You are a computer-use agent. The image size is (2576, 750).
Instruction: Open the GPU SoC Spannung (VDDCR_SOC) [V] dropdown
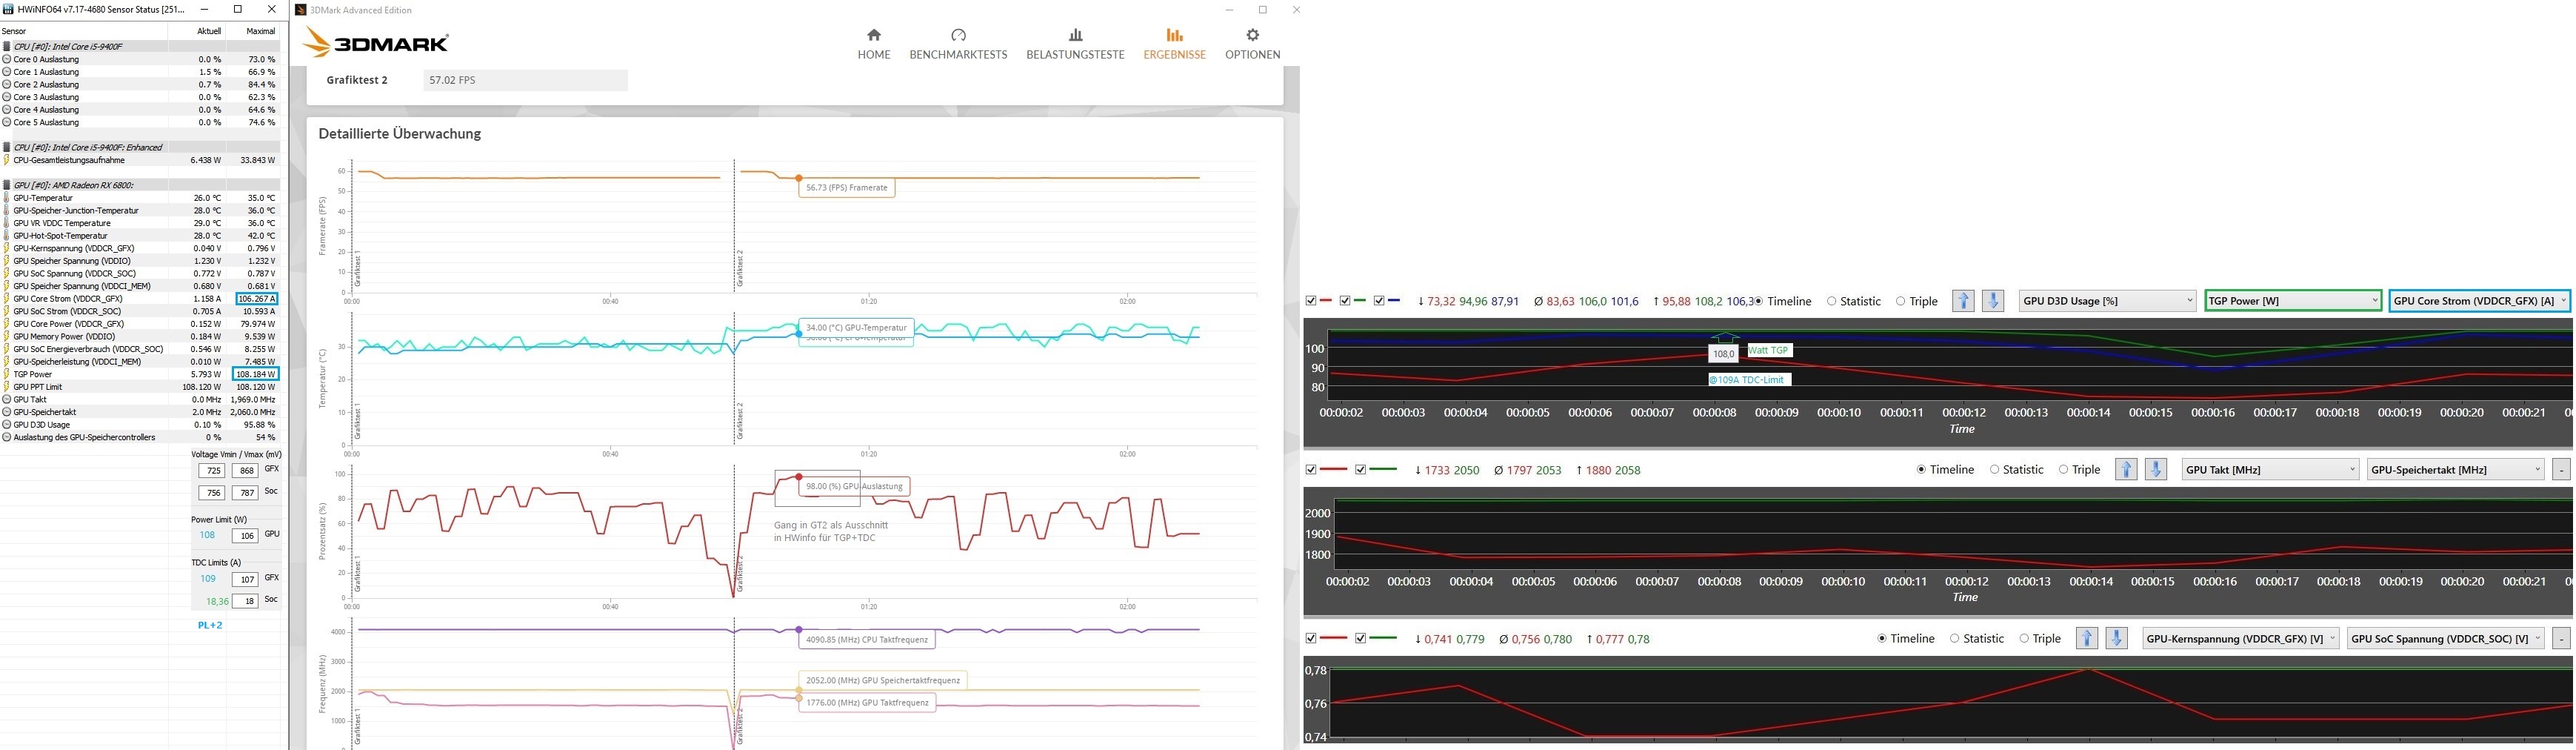click(x=2446, y=638)
